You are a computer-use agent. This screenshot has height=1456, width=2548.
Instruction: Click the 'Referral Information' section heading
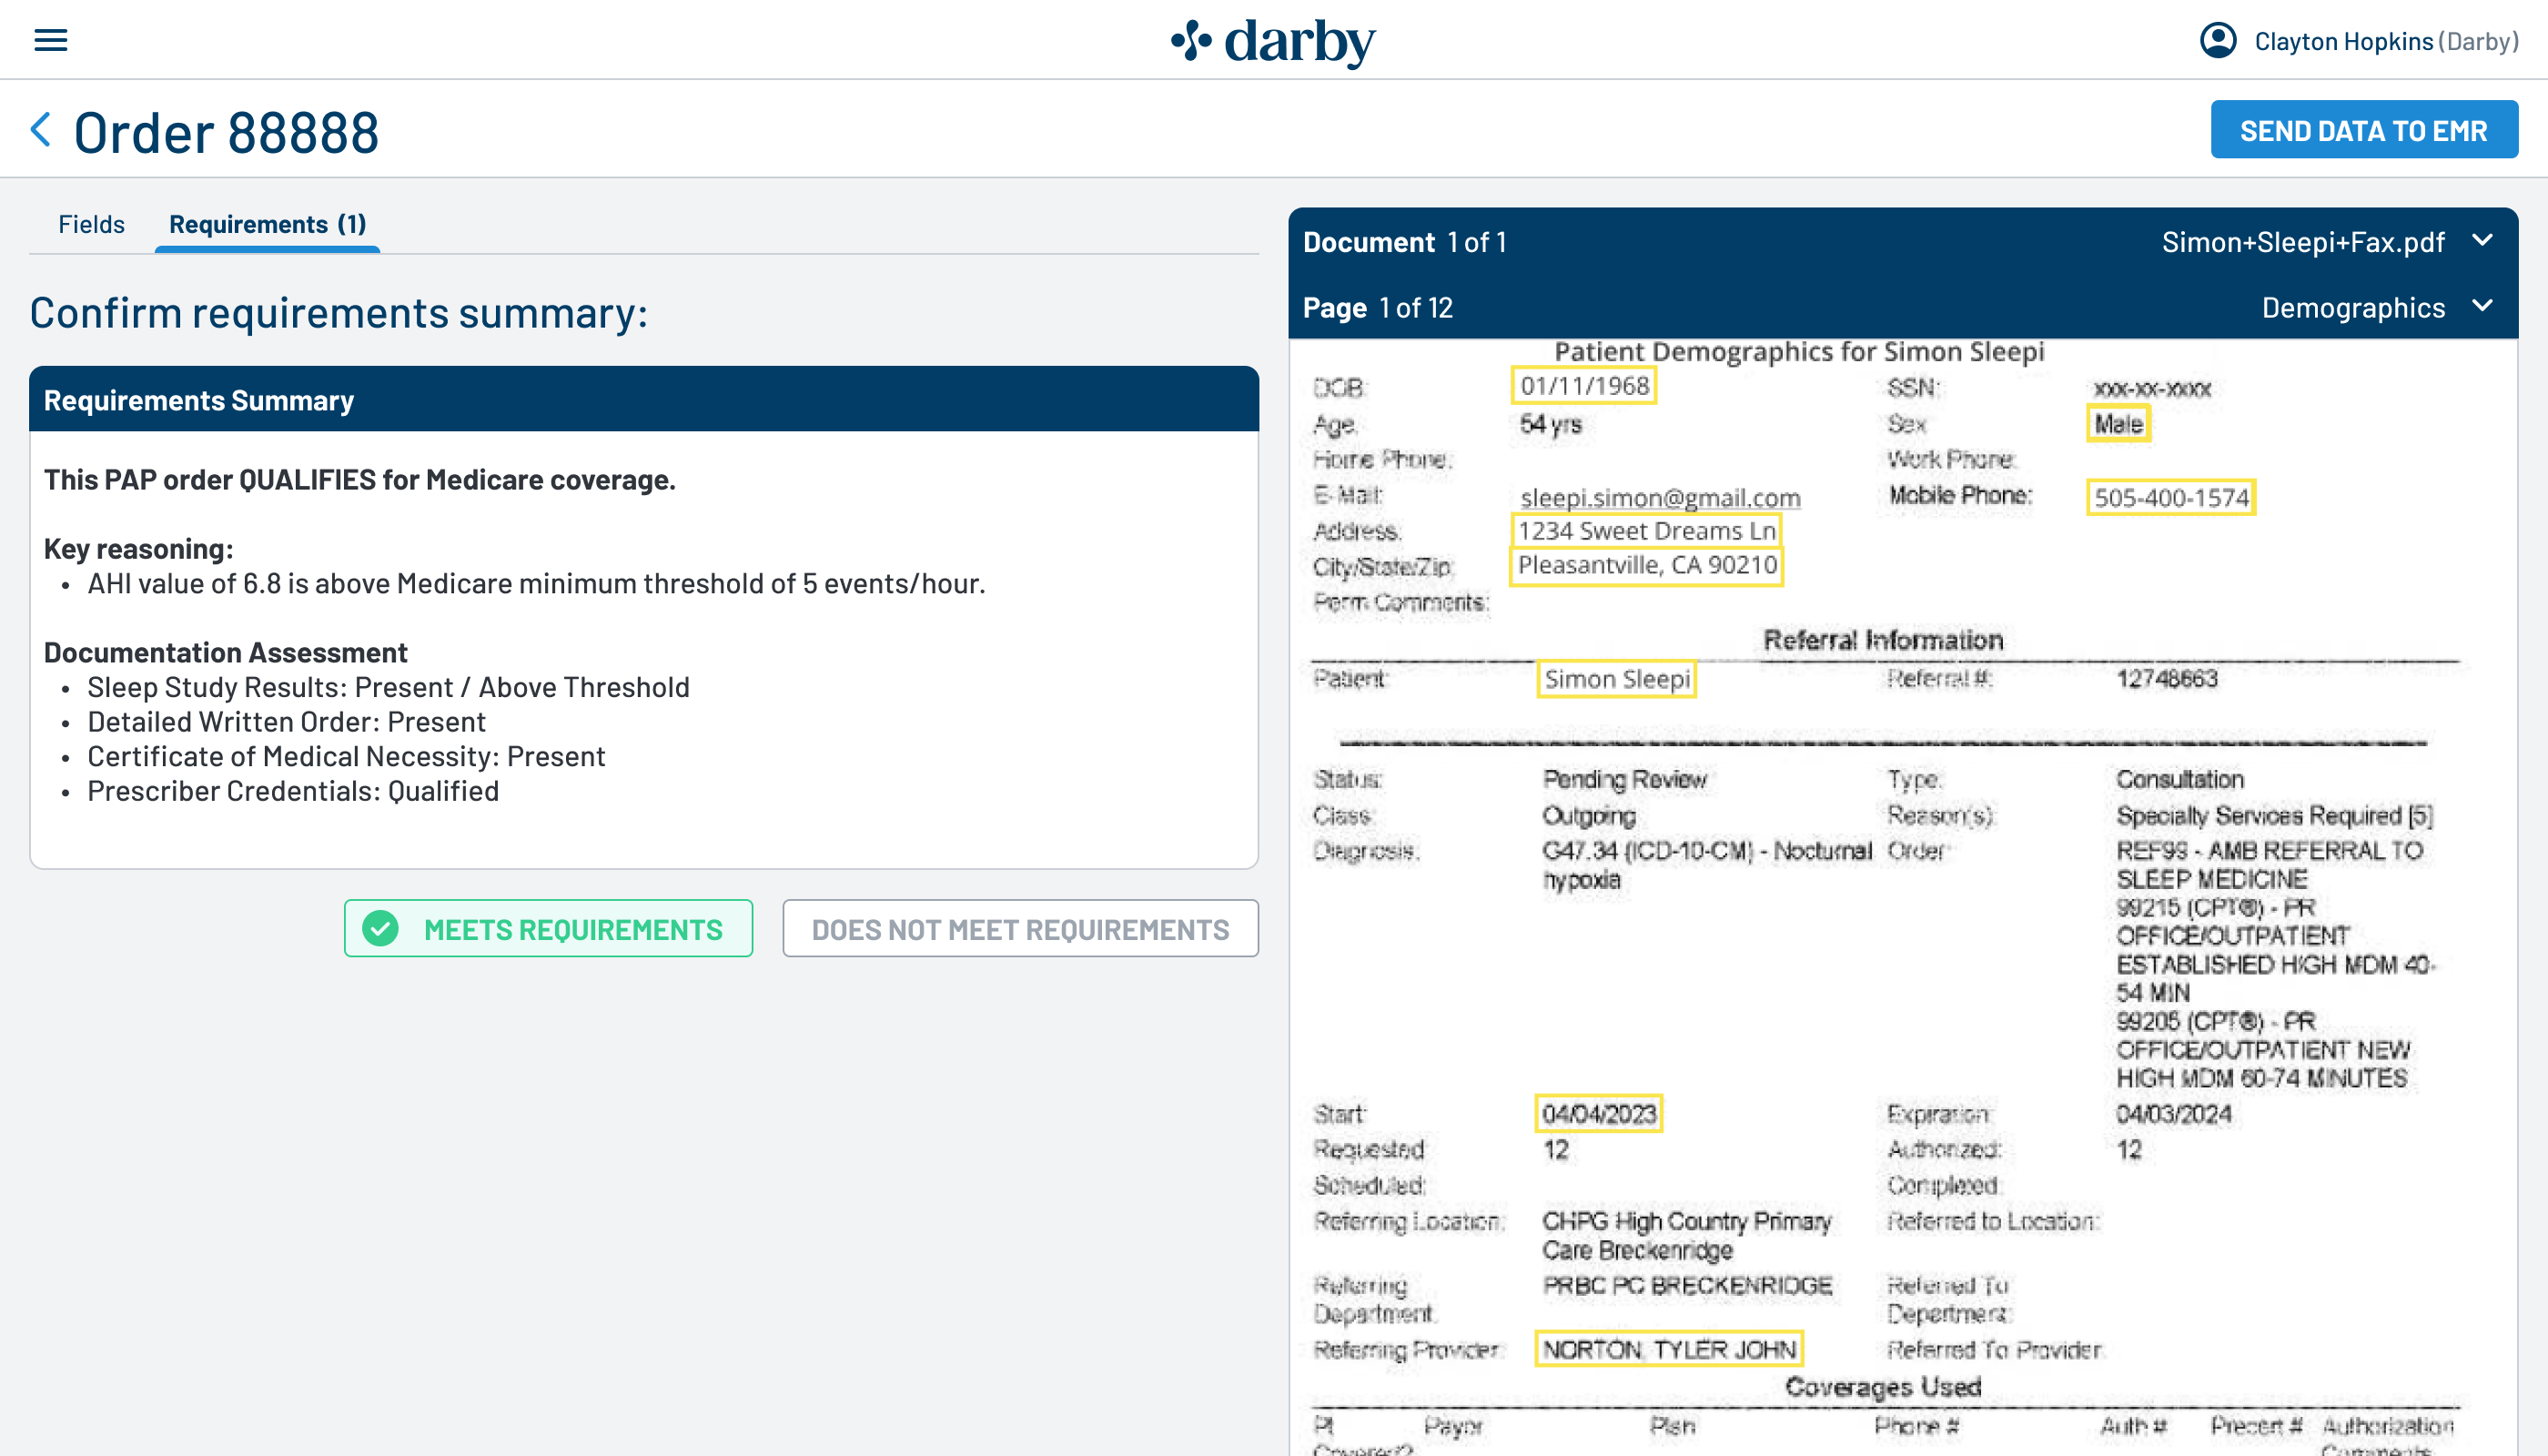coord(1883,640)
